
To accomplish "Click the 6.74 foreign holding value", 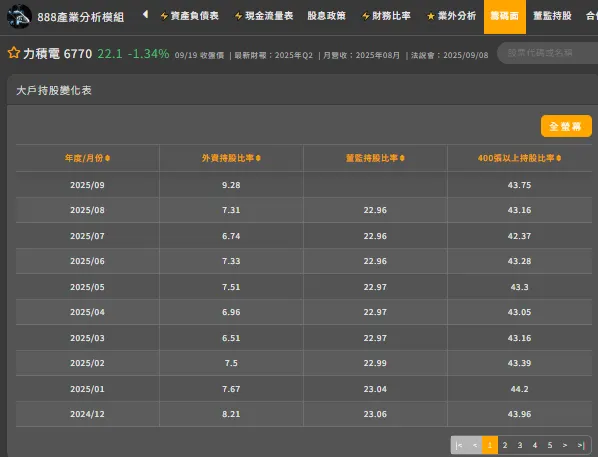I will click(x=231, y=236).
